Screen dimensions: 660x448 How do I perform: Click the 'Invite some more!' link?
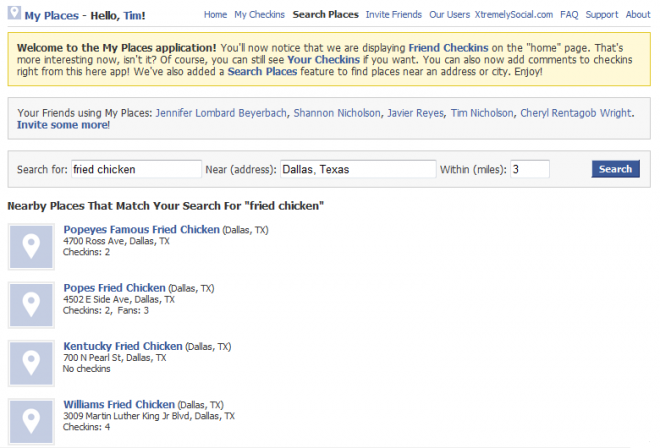(63, 125)
